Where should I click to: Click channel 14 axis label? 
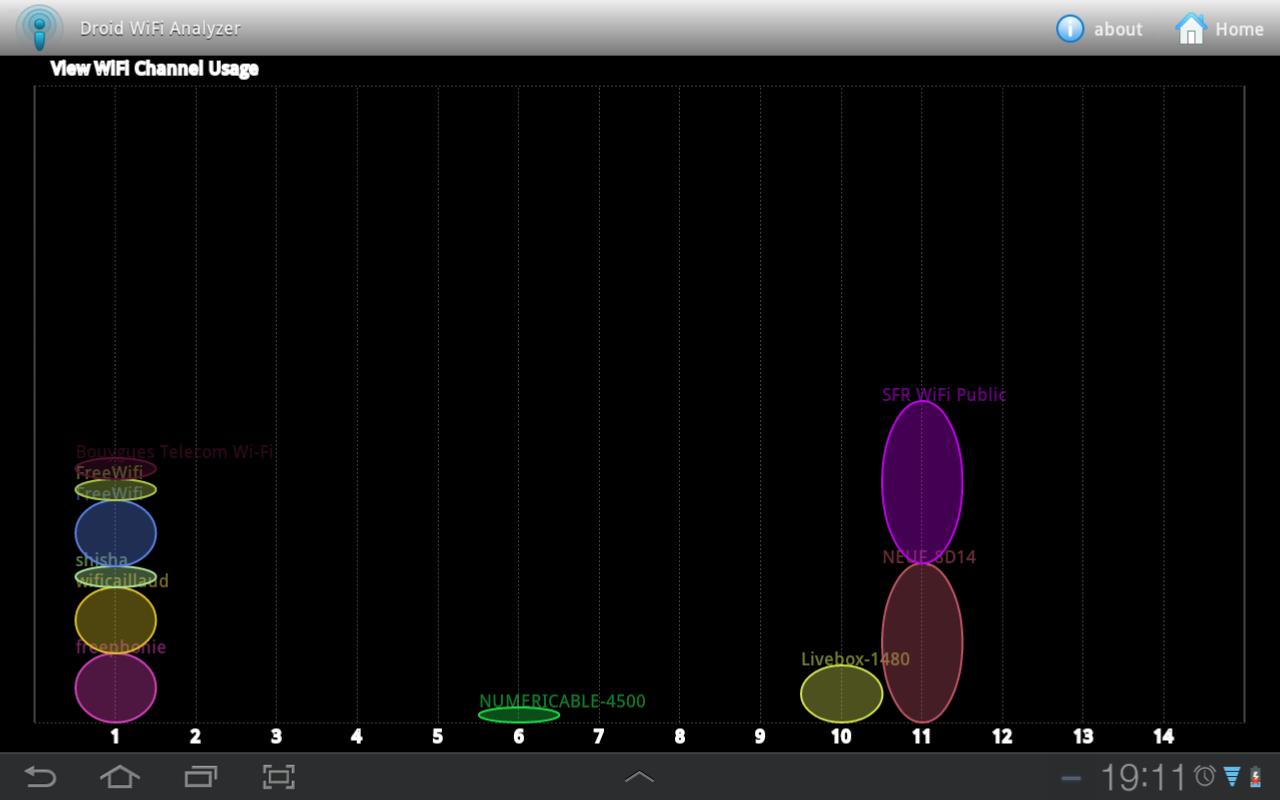1163,737
